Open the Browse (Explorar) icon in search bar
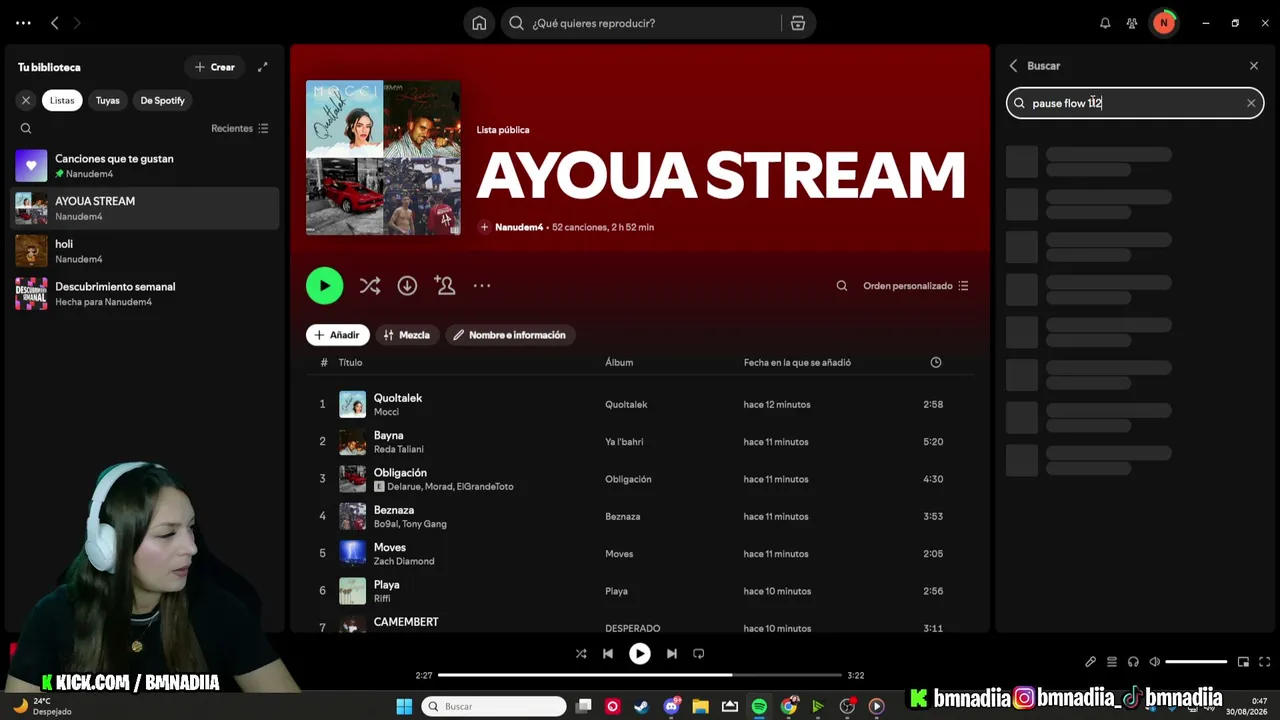Image resolution: width=1280 pixels, height=720 pixels. pyautogui.click(x=798, y=23)
